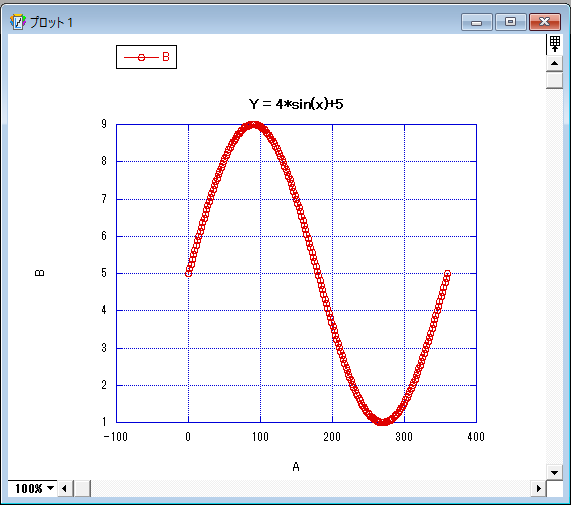
Task: Click the vertical scrollbar down arrow
Action: [554, 473]
